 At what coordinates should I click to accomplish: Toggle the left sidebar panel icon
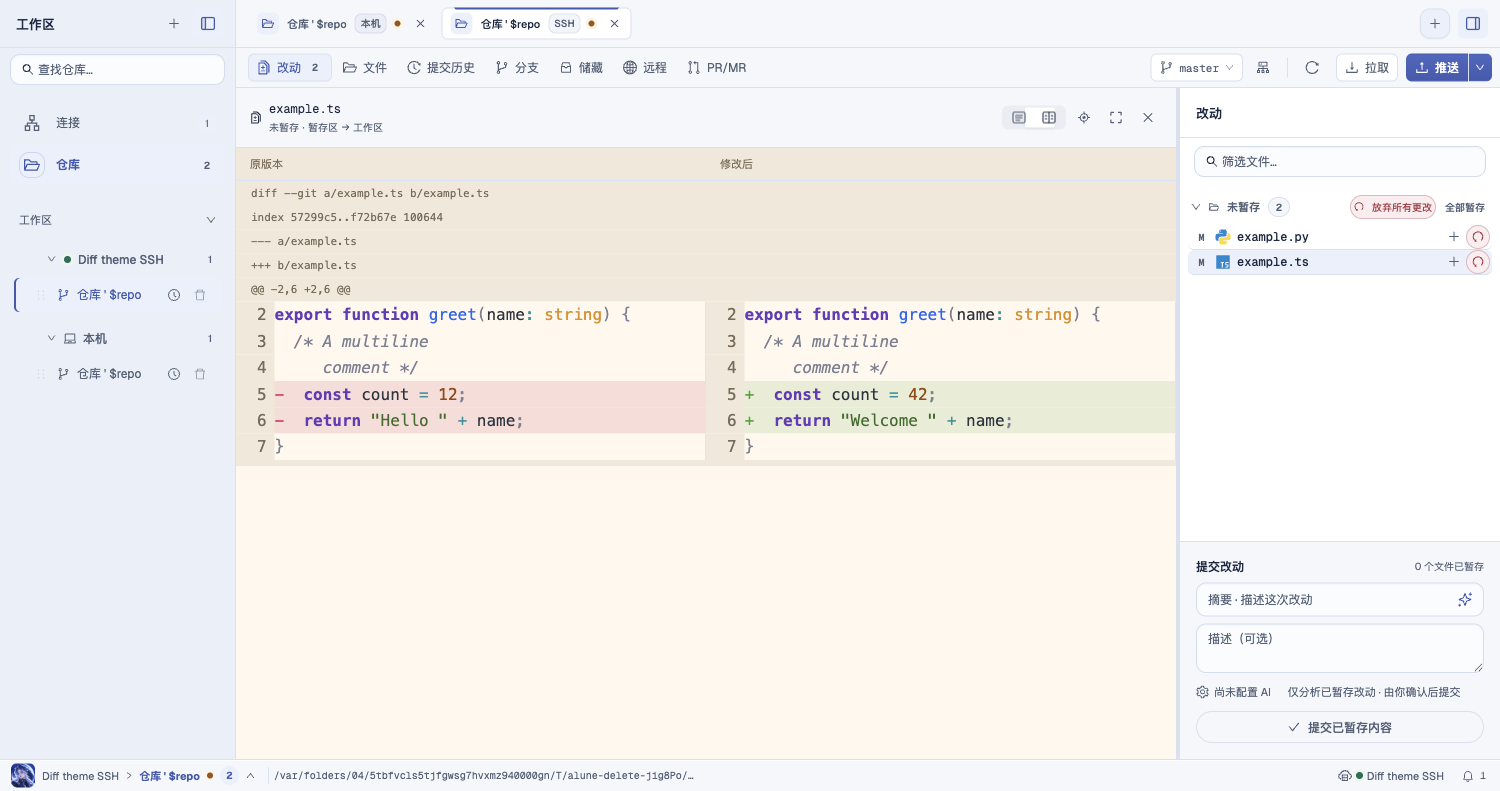point(208,23)
